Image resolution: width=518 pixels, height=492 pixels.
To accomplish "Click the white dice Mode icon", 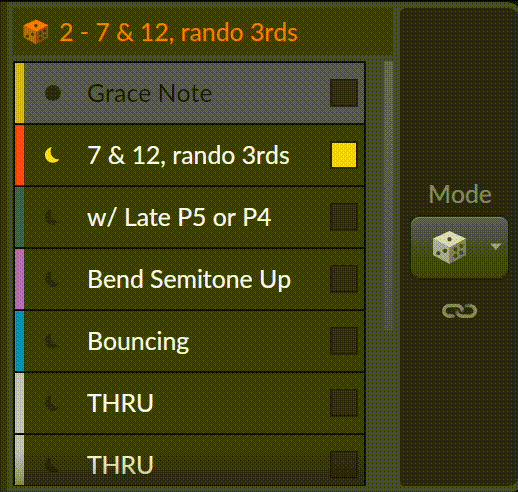I will (x=449, y=247).
